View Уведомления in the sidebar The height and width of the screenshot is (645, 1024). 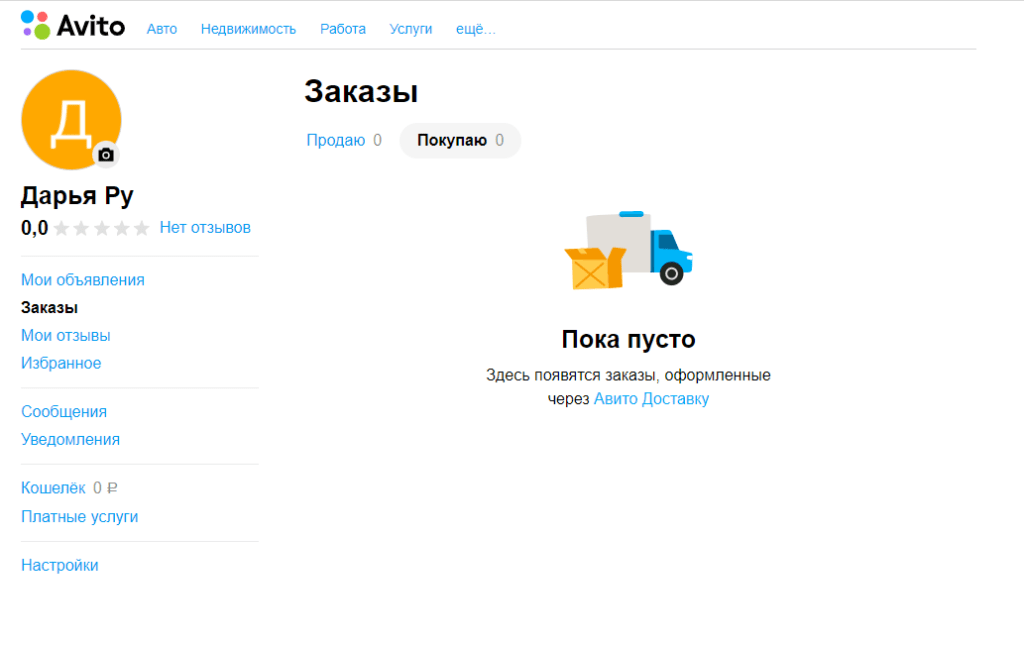(70, 439)
